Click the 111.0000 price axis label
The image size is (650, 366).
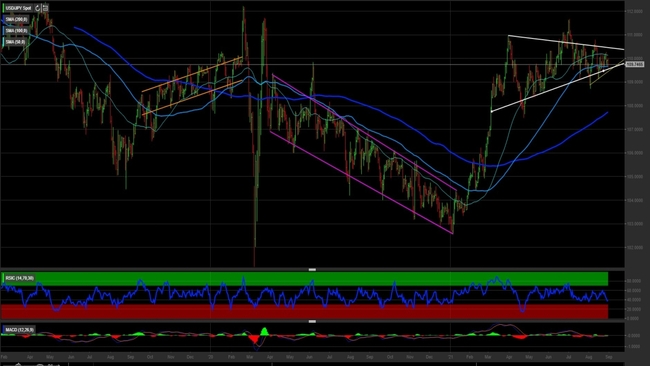635,35
